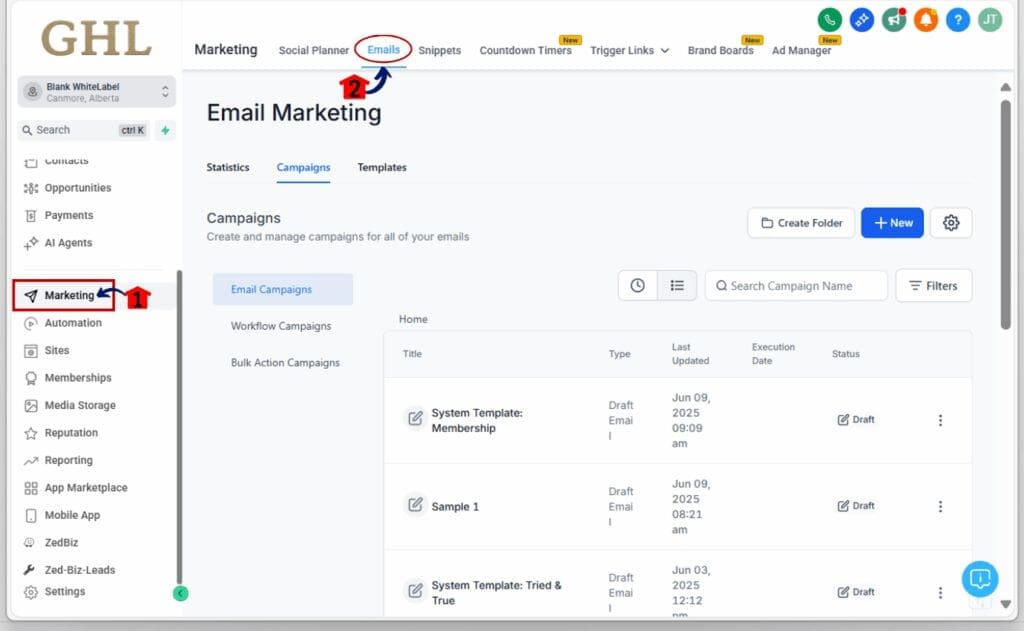Screen dimensions: 1024x631
Task: Open the Social Planner tab
Action: pyautogui.click(x=313, y=50)
